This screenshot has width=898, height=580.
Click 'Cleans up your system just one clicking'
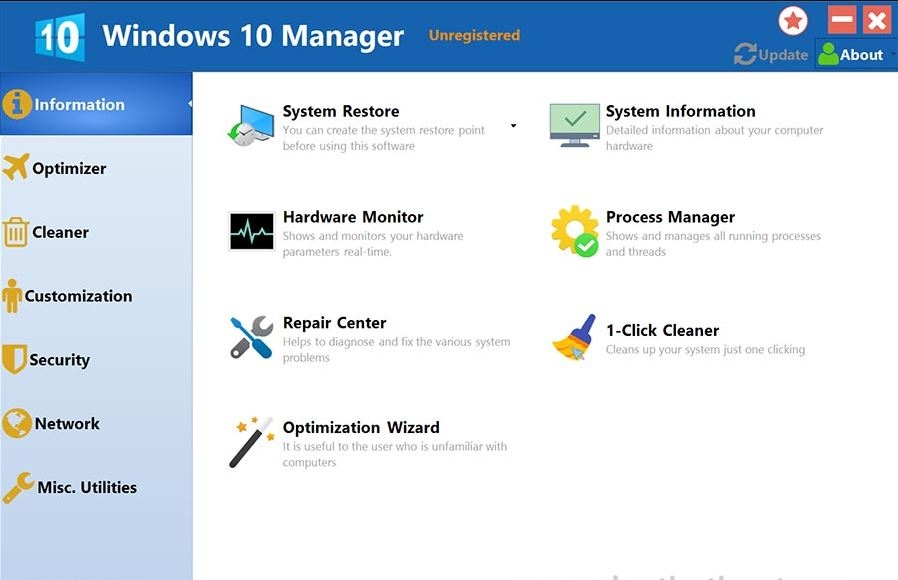click(x=705, y=350)
